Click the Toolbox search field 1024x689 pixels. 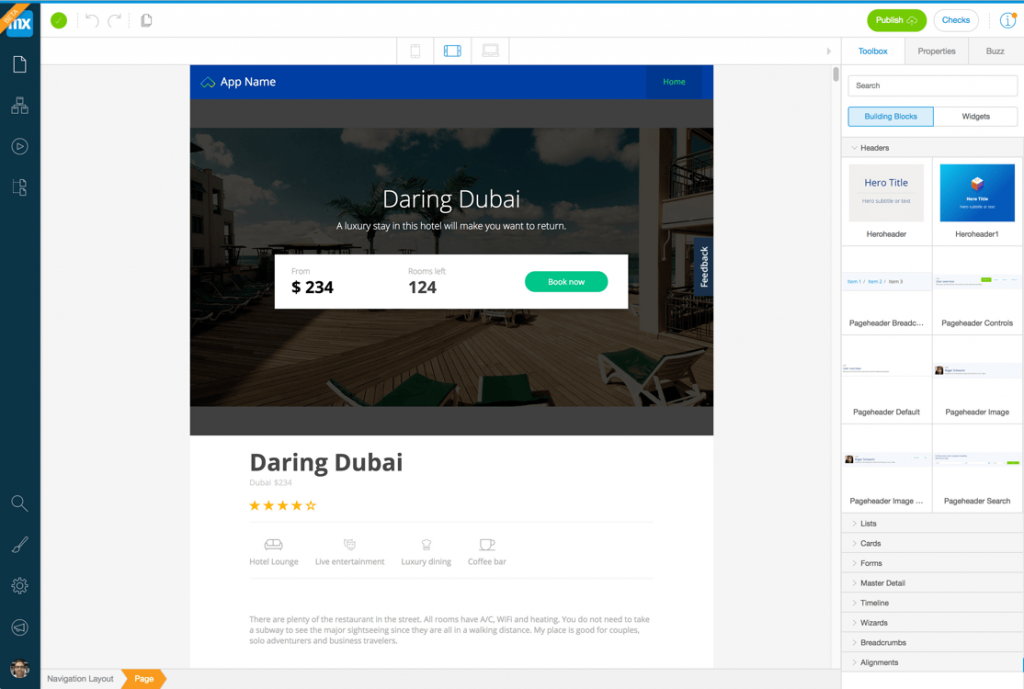[932, 86]
